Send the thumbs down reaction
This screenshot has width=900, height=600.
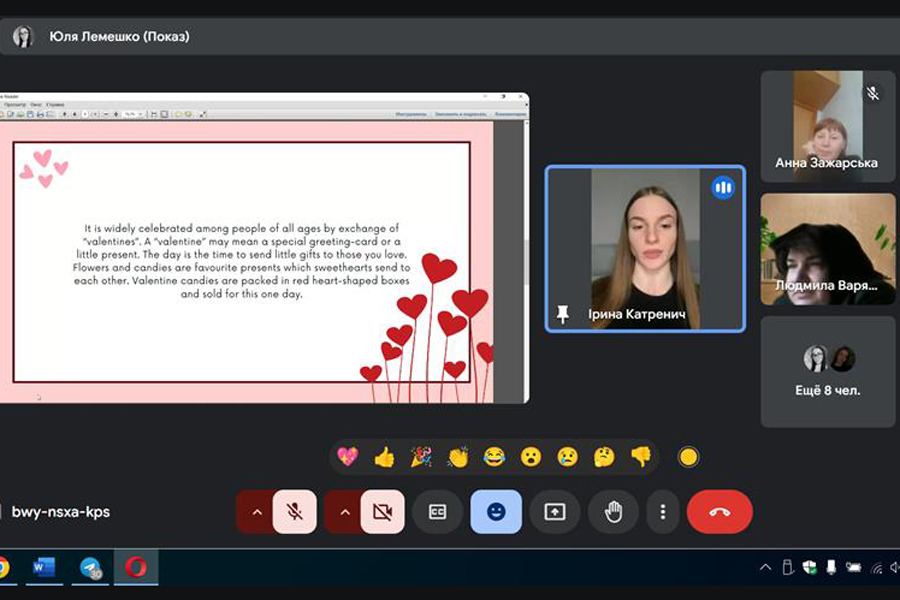coord(641,457)
